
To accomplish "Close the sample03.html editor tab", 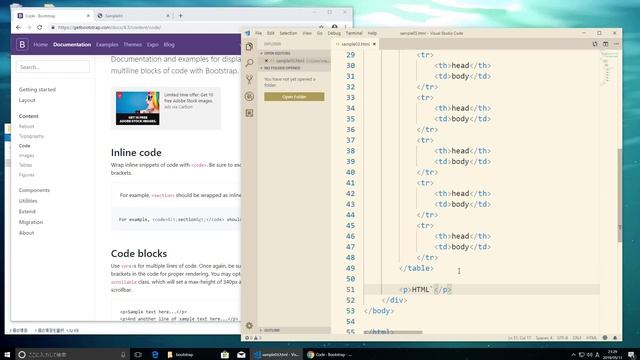I will tap(374, 44).
